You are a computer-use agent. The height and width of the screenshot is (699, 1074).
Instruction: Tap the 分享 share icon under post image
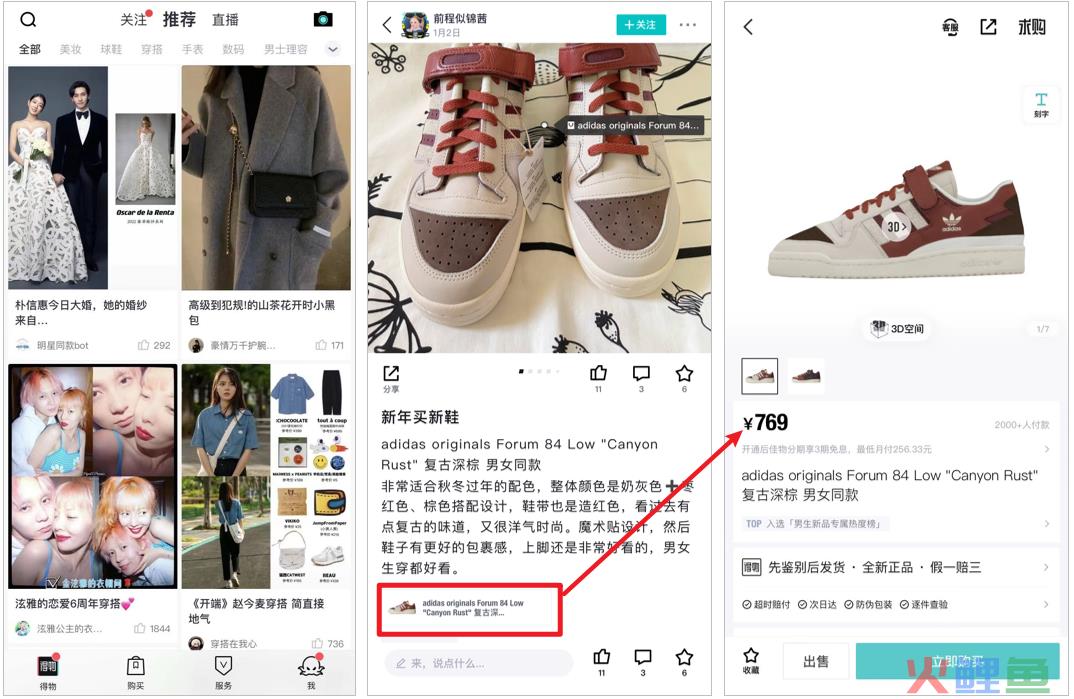click(x=391, y=379)
